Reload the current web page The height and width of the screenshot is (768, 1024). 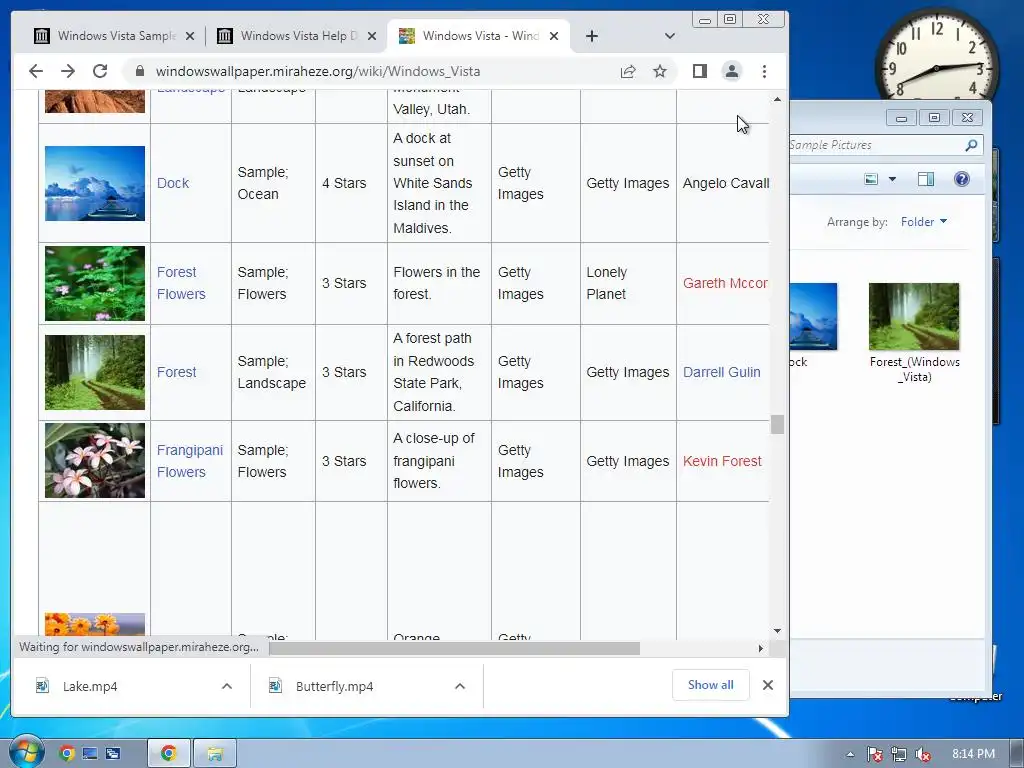(x=100, y=71)
